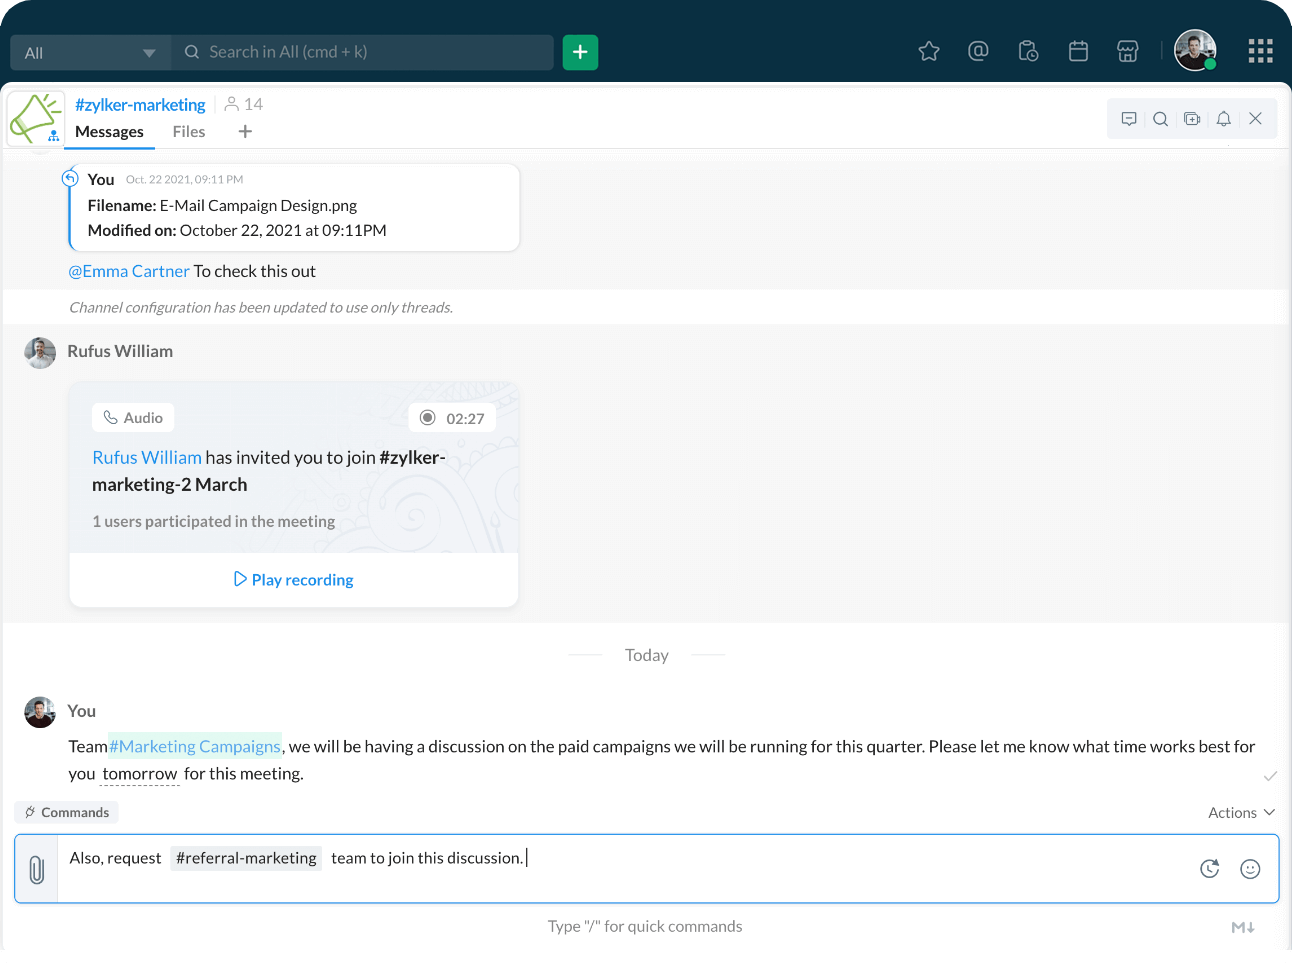Toggle markdown mode with the M↓ icon
This screenshot has height=966, width=1292.
tap(1243, 927)
